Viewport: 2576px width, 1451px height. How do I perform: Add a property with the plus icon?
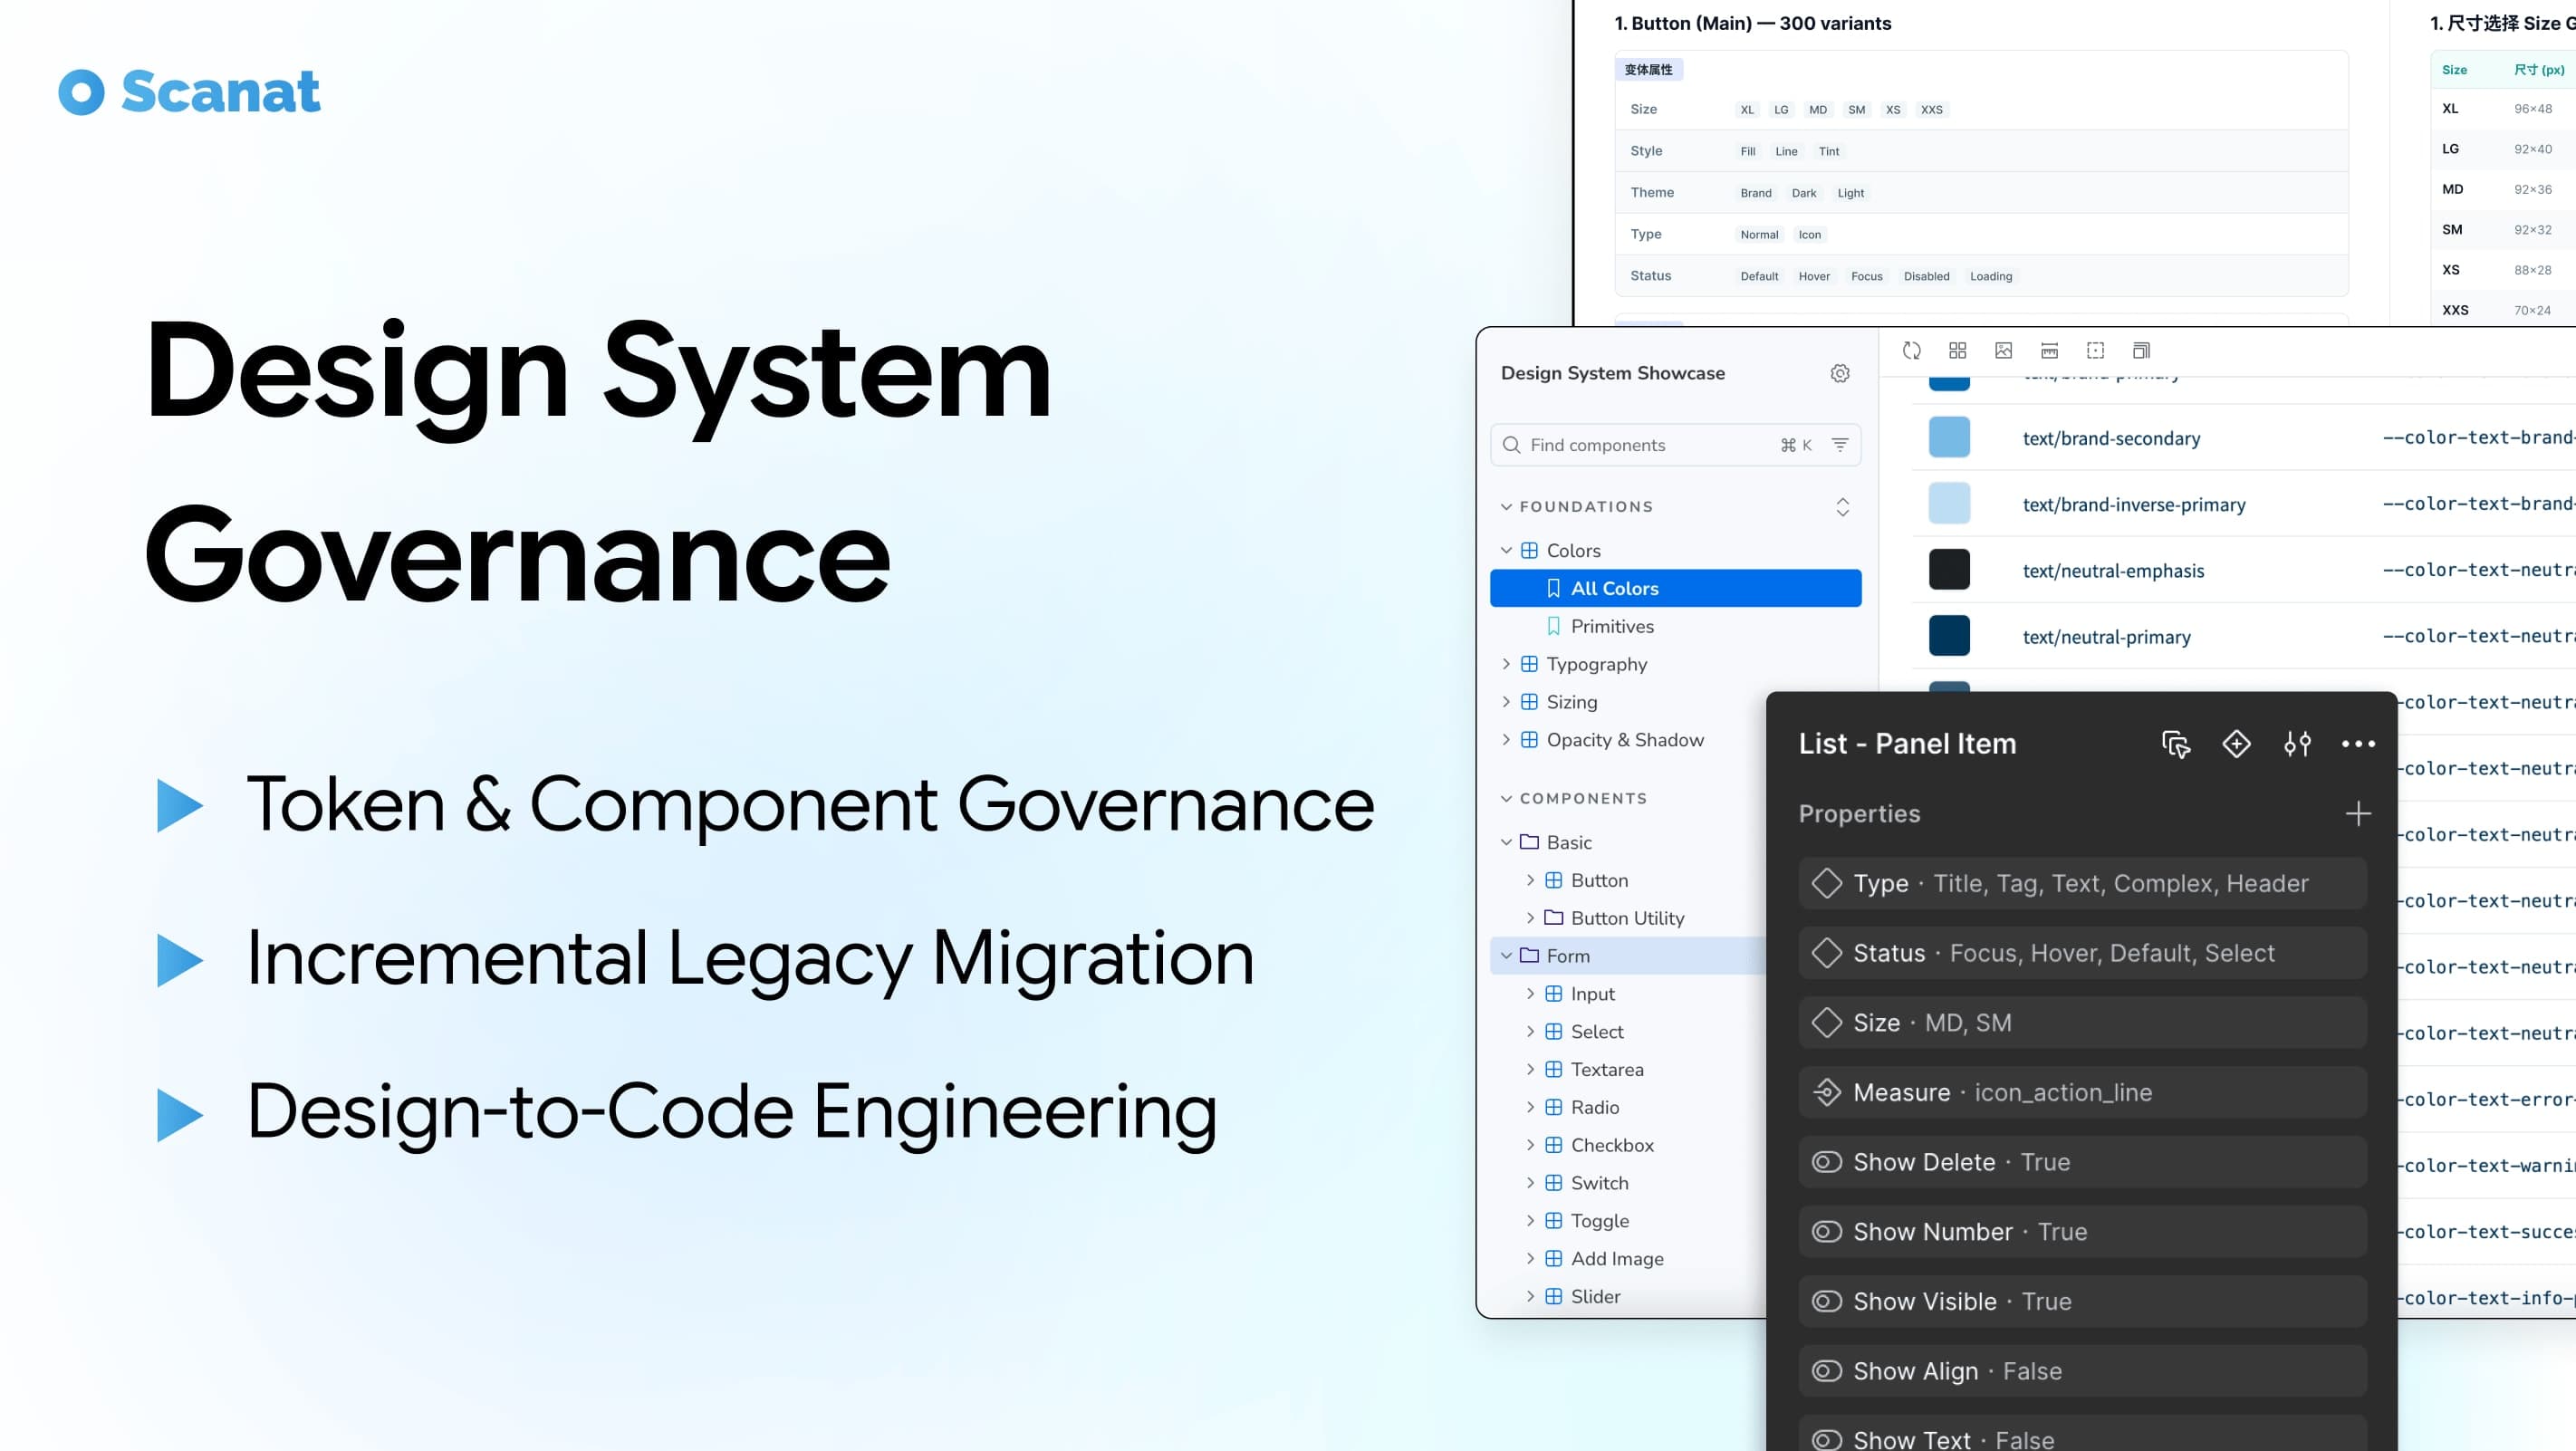click(2358, 814)
